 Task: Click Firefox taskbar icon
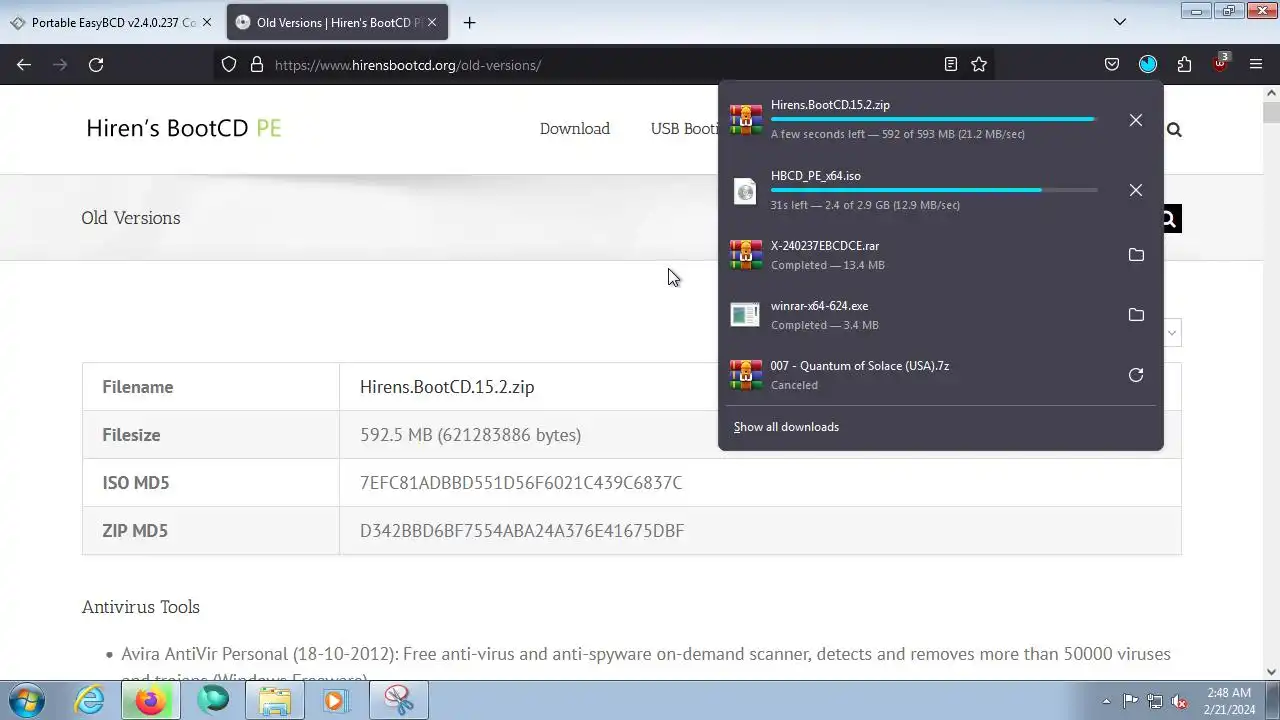(151, 700)
